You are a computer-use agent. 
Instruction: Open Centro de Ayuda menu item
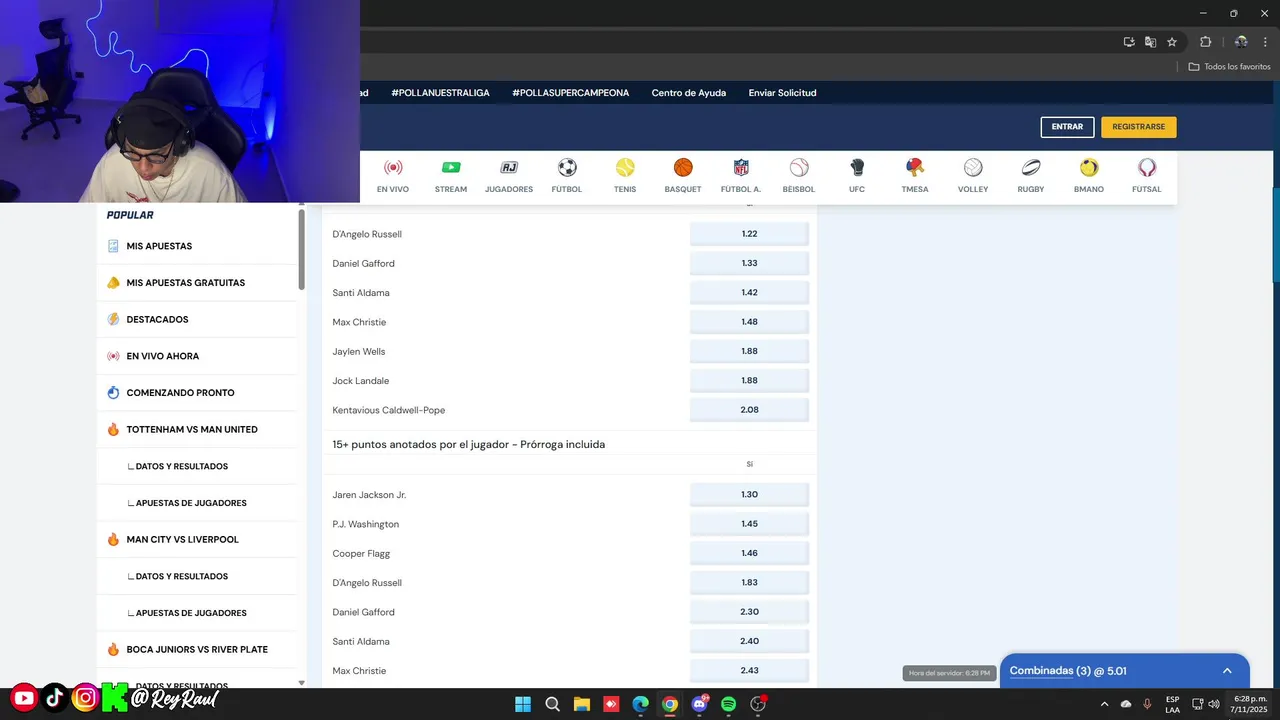(x=689, y=93)
